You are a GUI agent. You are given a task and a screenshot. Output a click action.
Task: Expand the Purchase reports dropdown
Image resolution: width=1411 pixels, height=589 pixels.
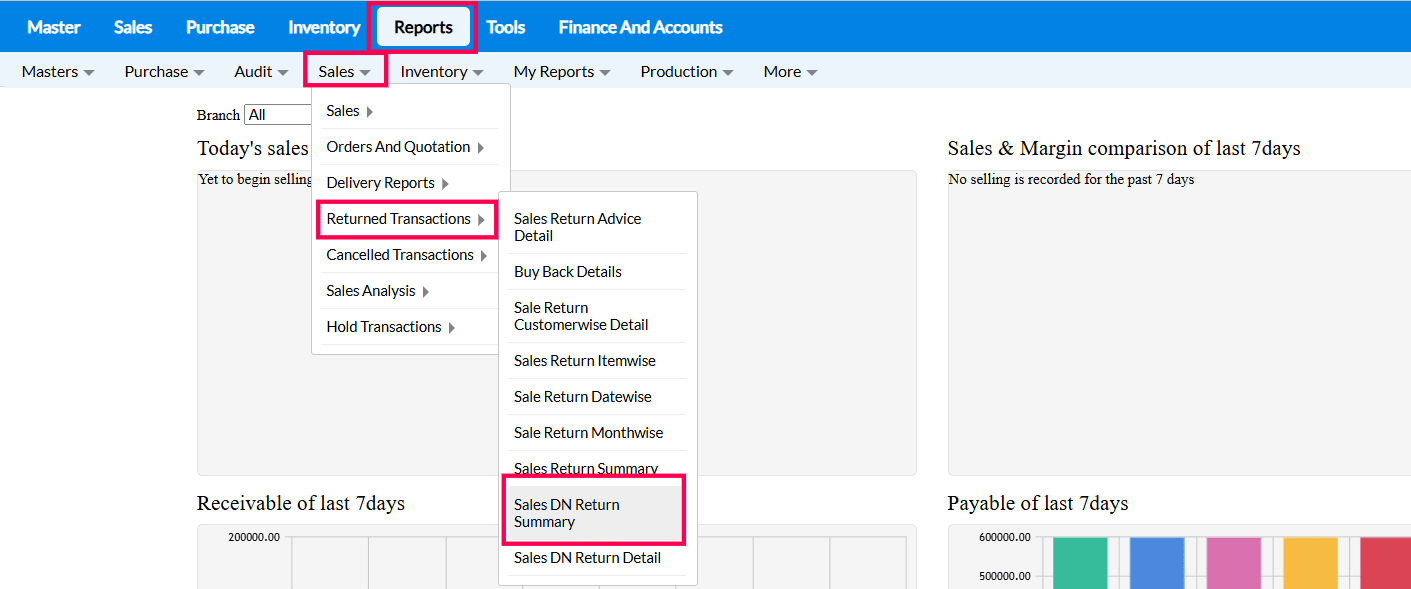[x=164, y=72]
